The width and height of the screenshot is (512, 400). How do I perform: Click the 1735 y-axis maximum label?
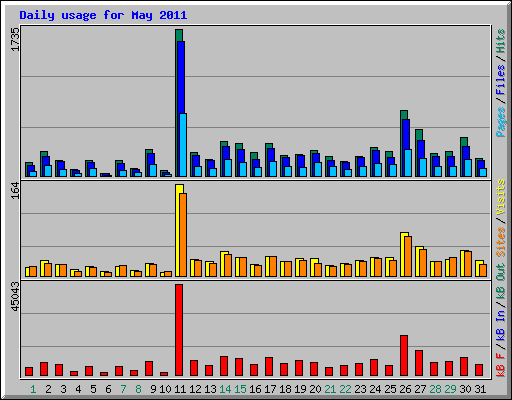[x=15, y=39]
